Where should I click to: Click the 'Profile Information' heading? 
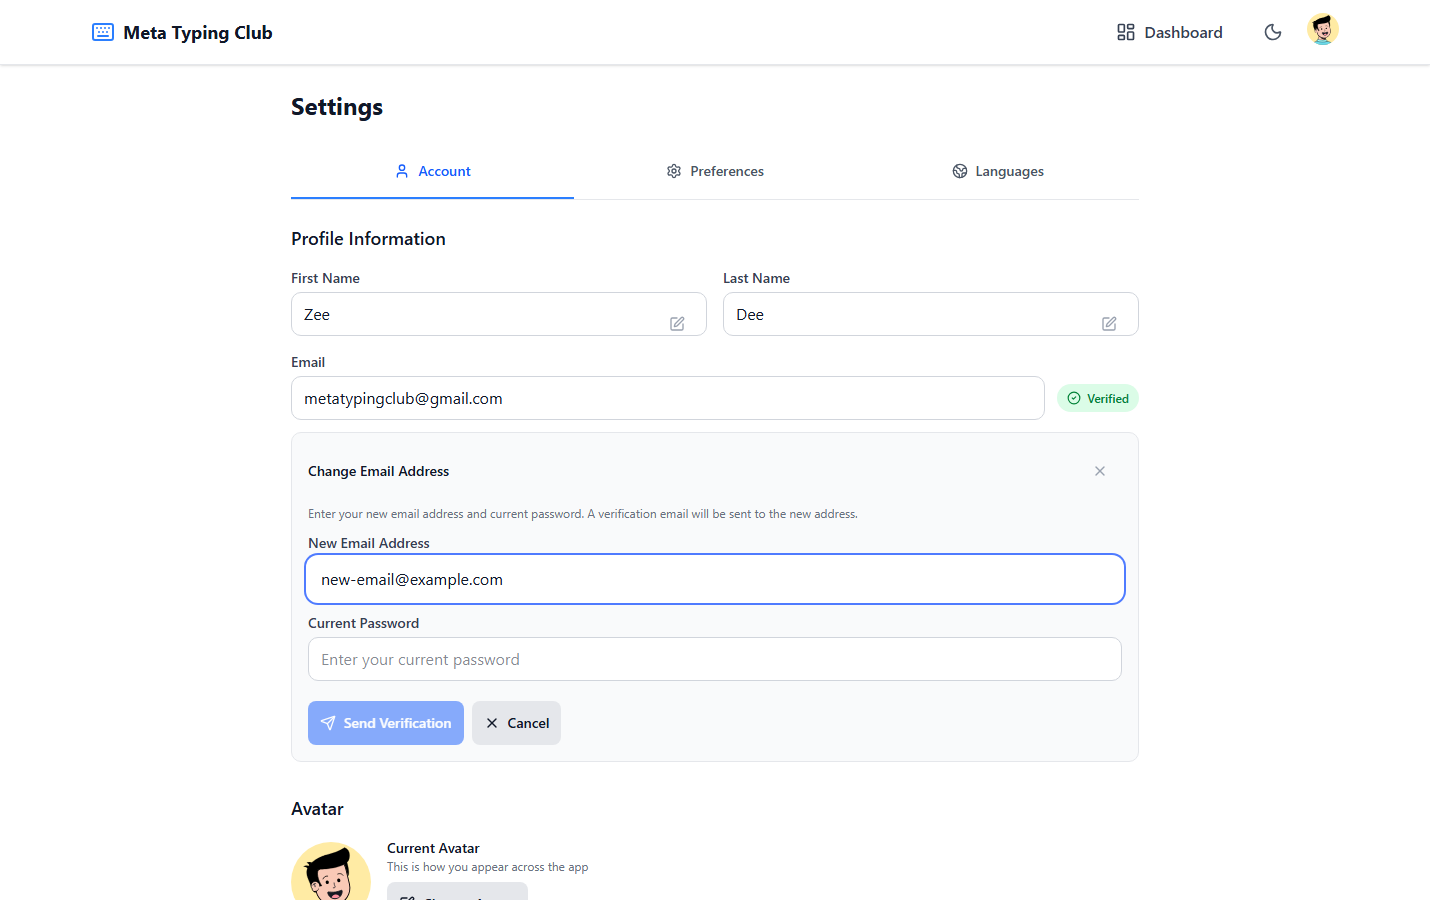pos(368,239)
